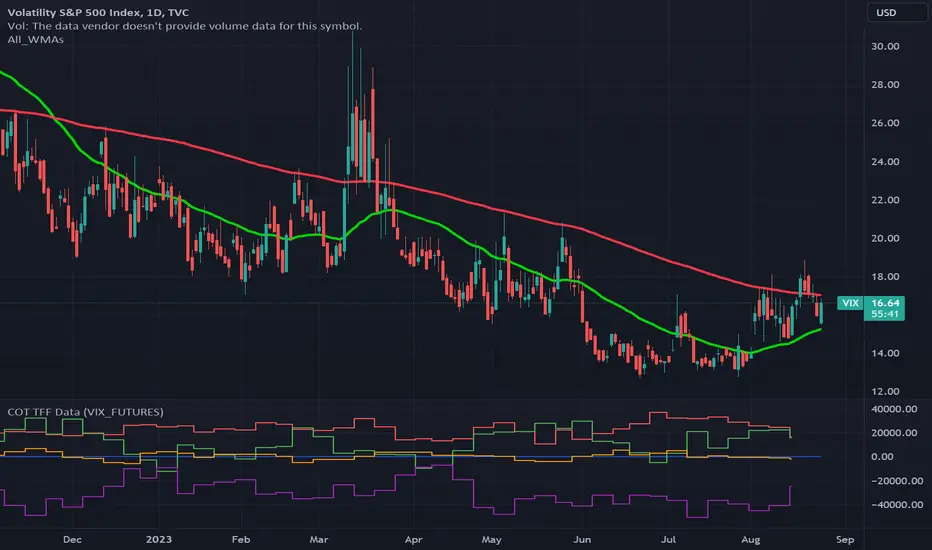Select the All_WMAs indicator label
The width and height of the screenshot is (932, 550).
point(36,40)
